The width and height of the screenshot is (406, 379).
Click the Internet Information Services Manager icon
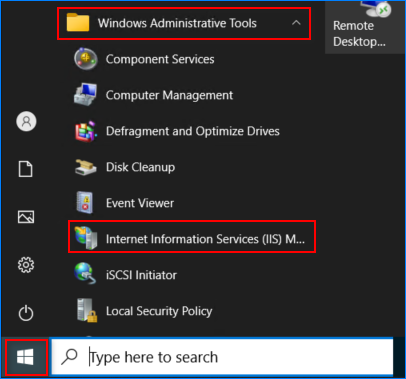(86, 238)
